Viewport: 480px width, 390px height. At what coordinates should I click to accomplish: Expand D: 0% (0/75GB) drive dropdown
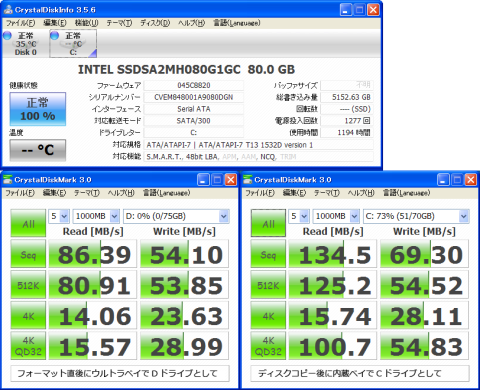pyautogui.click(x=224, y=216)
